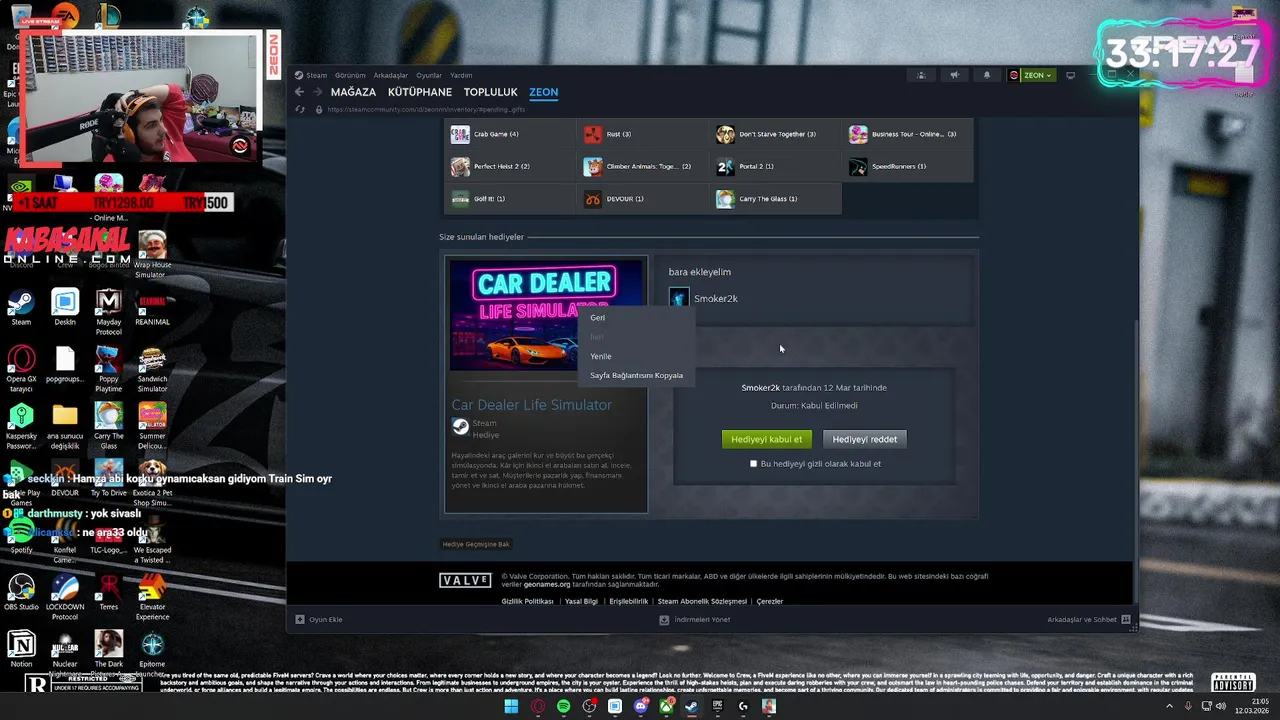Click the Valve logo in footer

click(465, 580)
